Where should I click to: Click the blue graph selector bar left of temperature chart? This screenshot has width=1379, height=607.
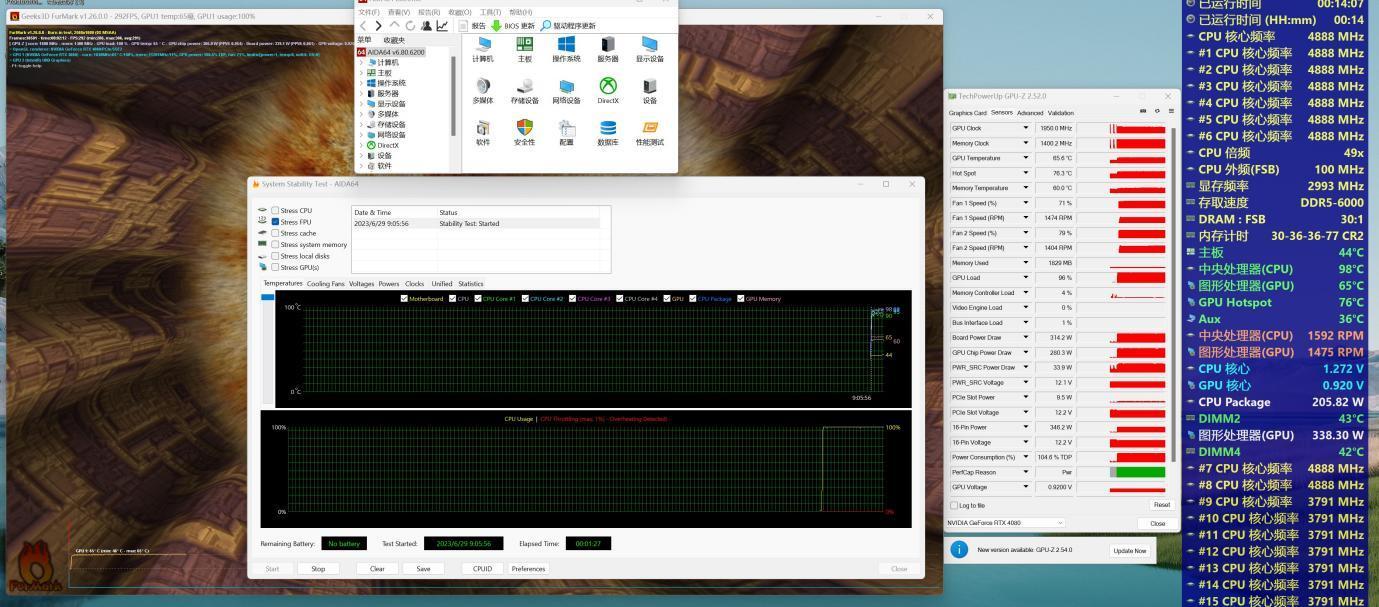[267, 297]
